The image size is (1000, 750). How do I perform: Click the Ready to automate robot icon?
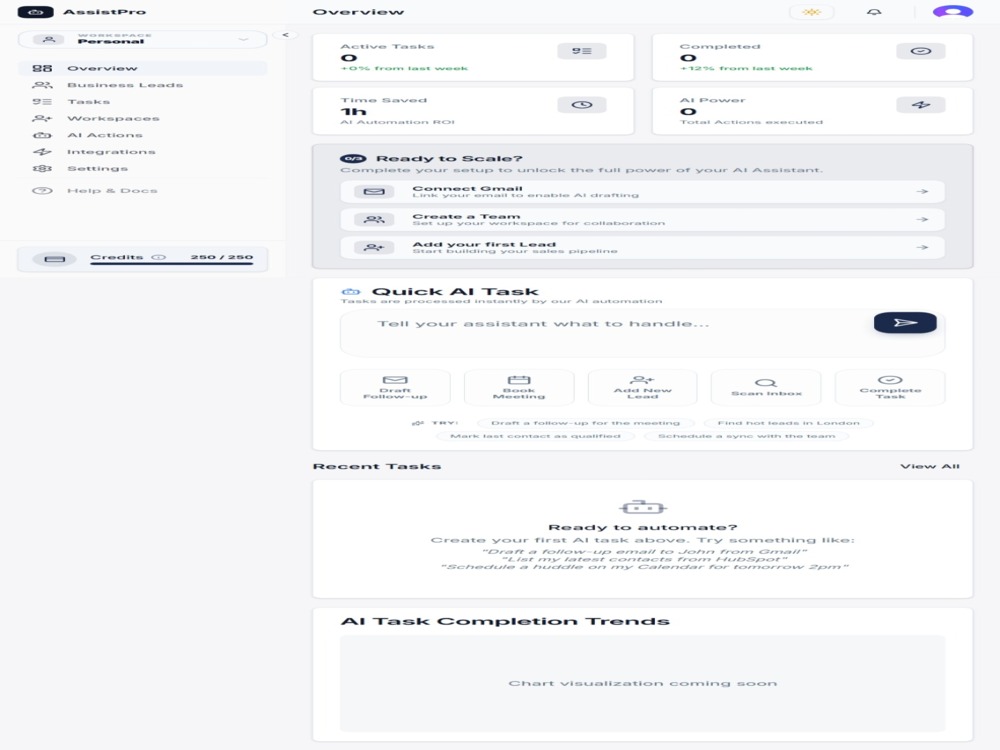[642, 508]
